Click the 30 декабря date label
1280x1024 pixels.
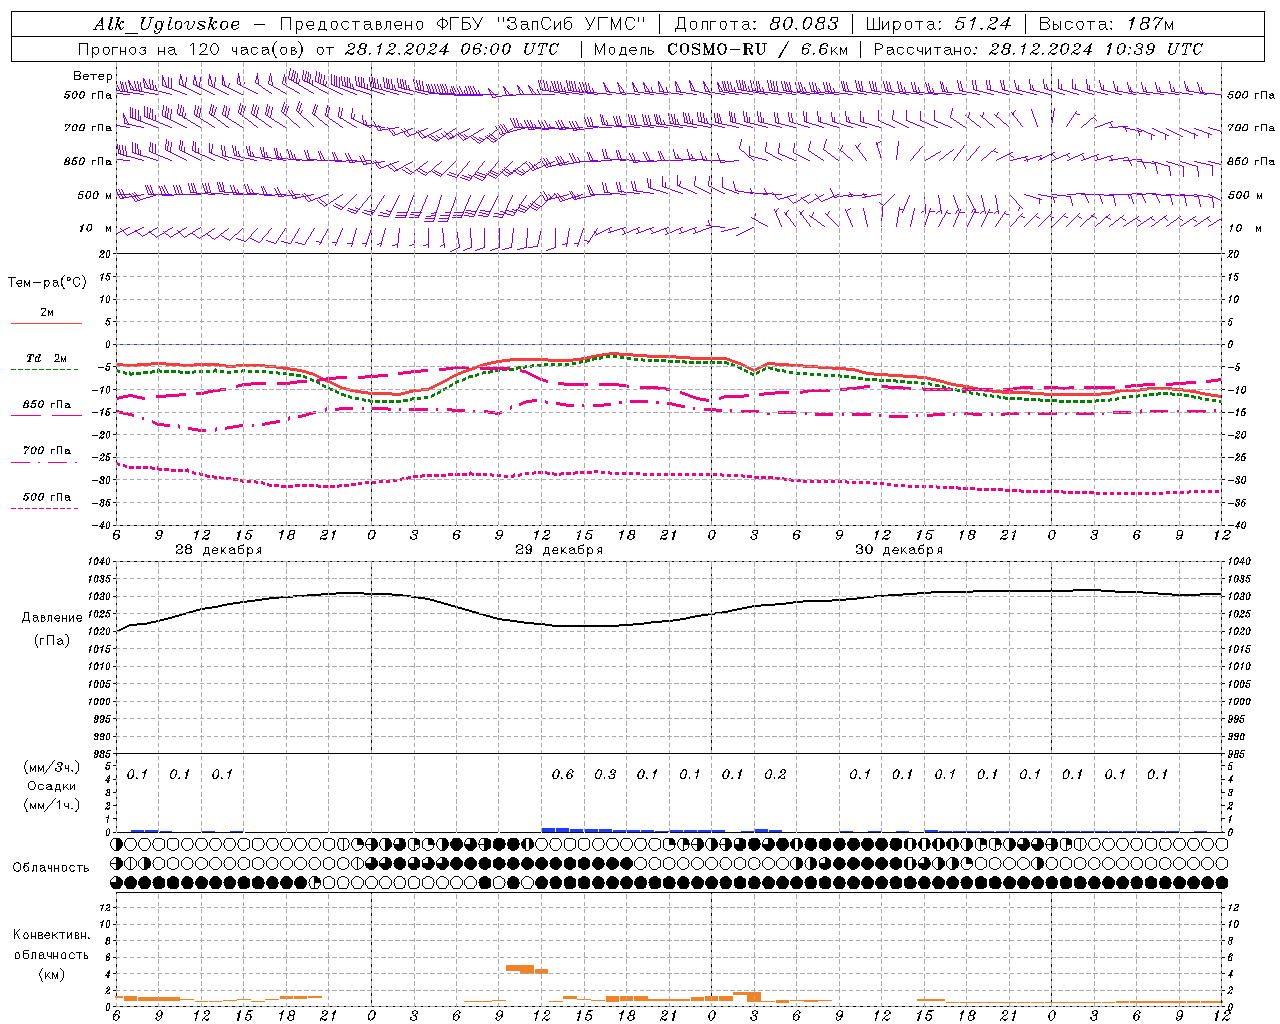point(898,550)
